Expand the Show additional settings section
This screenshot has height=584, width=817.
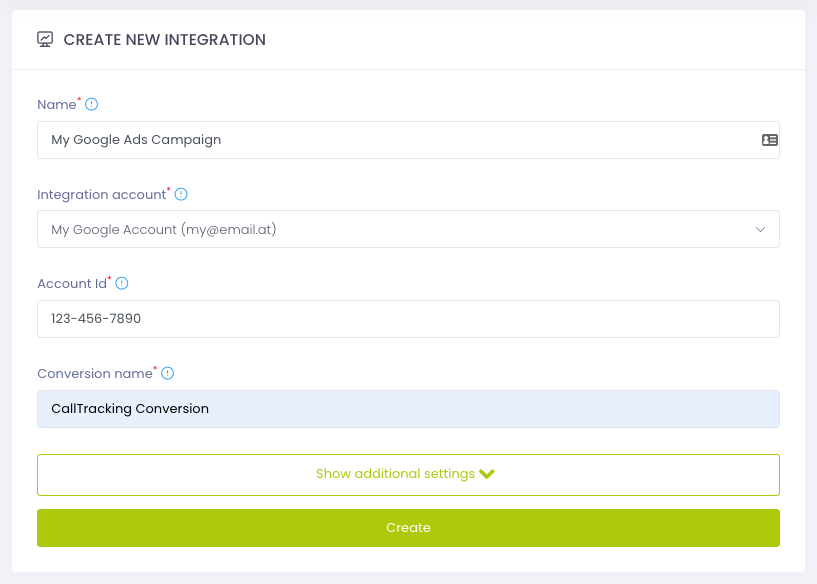(407, 474)
